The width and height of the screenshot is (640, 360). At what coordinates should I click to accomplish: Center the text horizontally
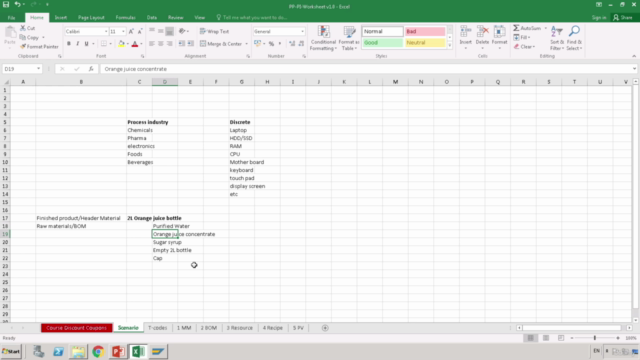pyautogui.click(x=160, y=44)
